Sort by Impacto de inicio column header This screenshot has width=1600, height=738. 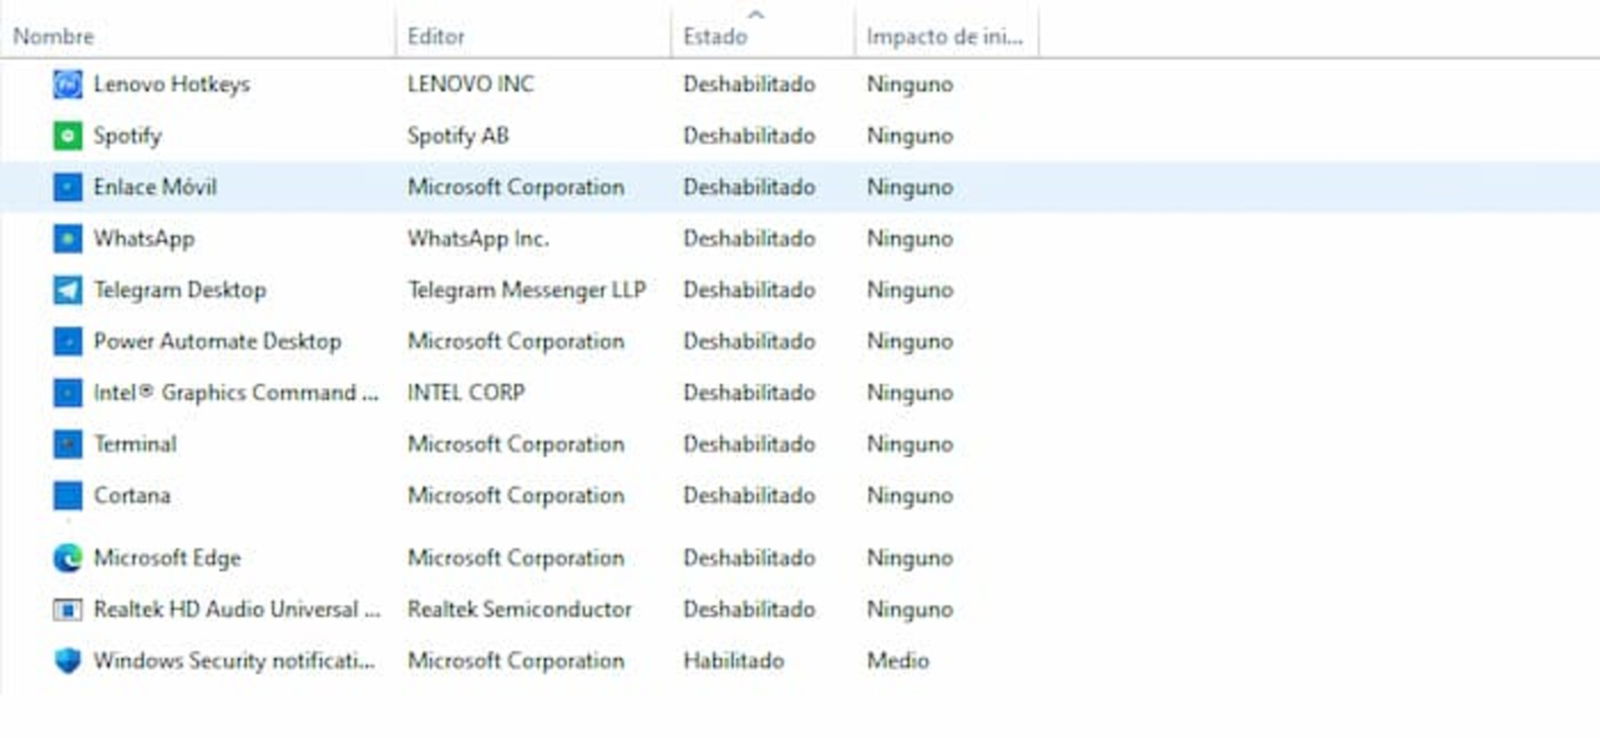[944, 36]
